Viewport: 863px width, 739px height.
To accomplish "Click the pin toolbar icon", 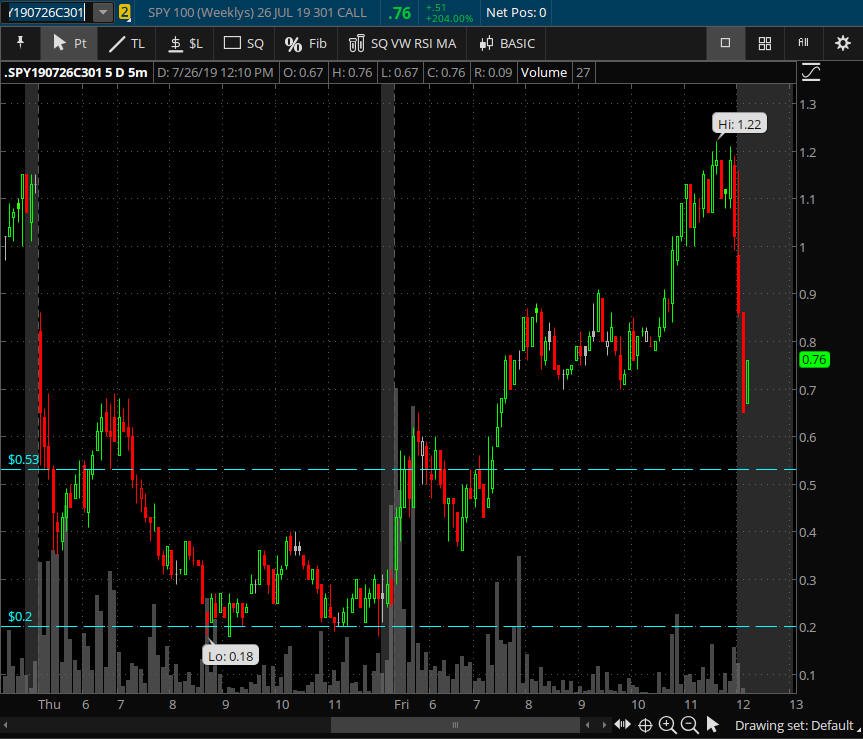I will tap(20, 43).
